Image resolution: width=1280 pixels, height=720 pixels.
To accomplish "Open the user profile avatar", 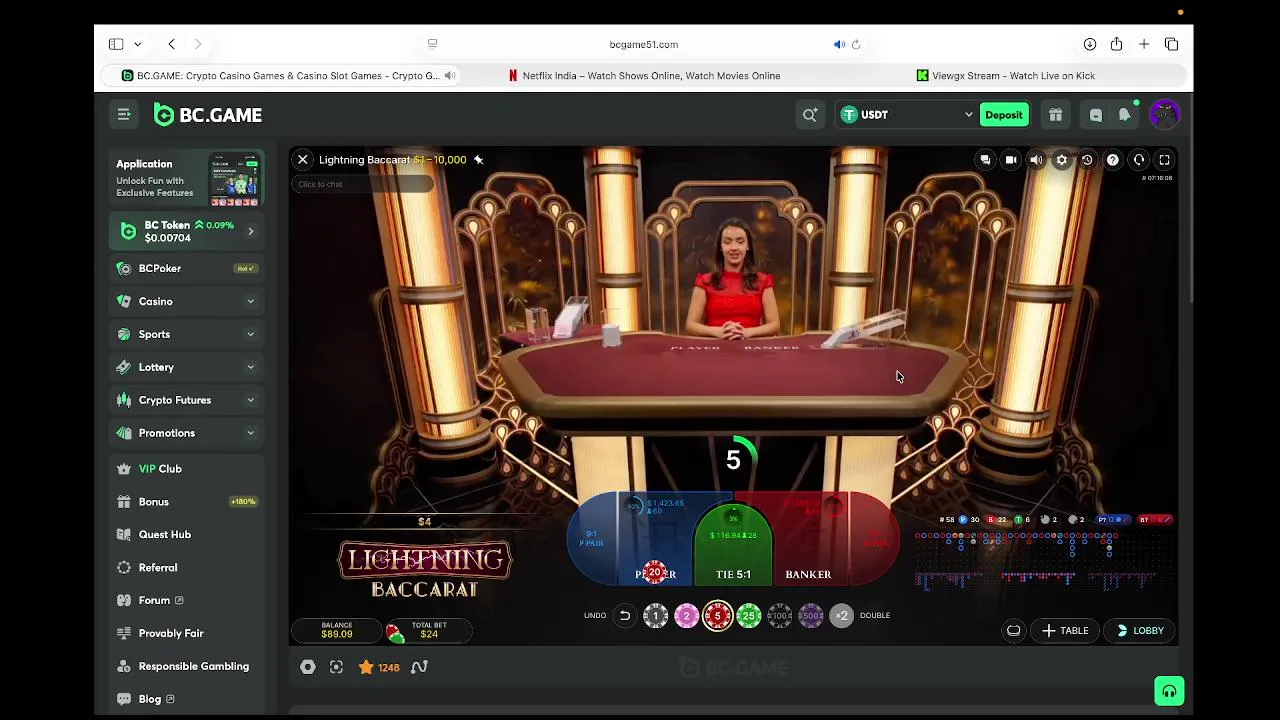I will (x=1164, y=115).
